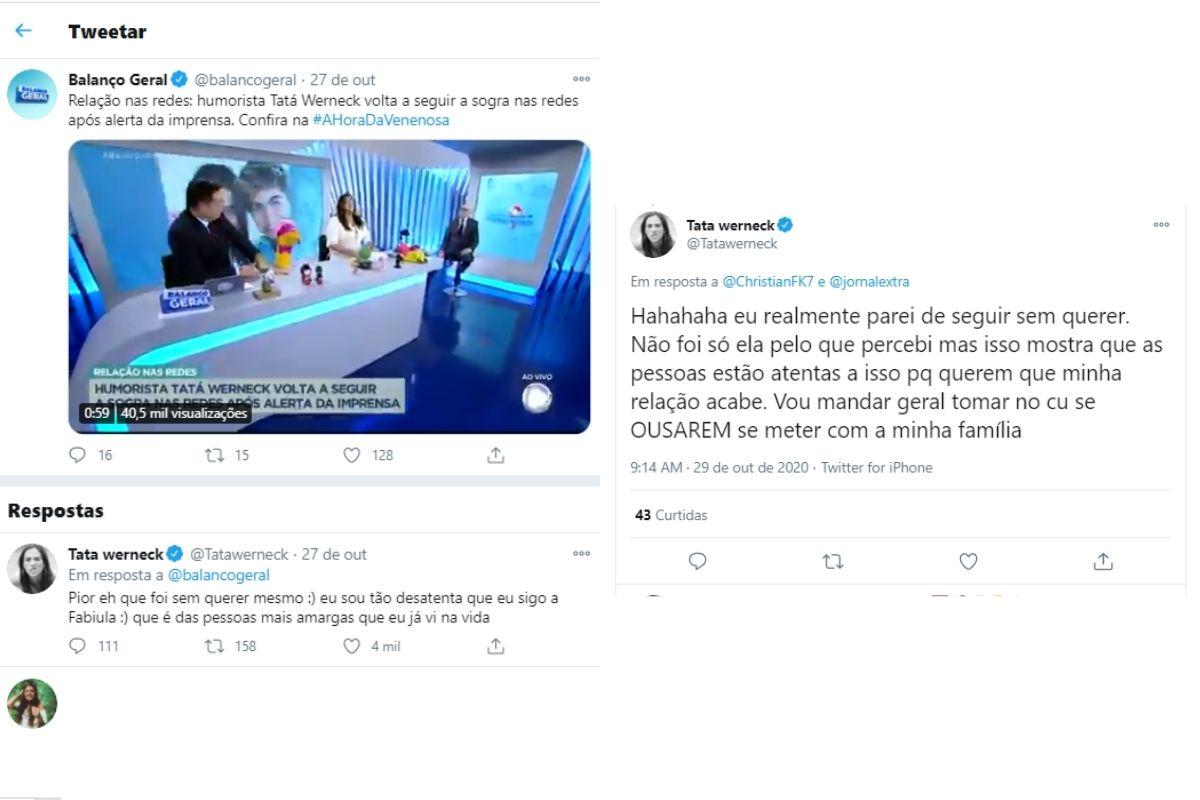Open more options on the standalone Tata Werneck tweet
This screenshot has height=800, width=1200.
pyautogui.click(x=1161, y=225)
